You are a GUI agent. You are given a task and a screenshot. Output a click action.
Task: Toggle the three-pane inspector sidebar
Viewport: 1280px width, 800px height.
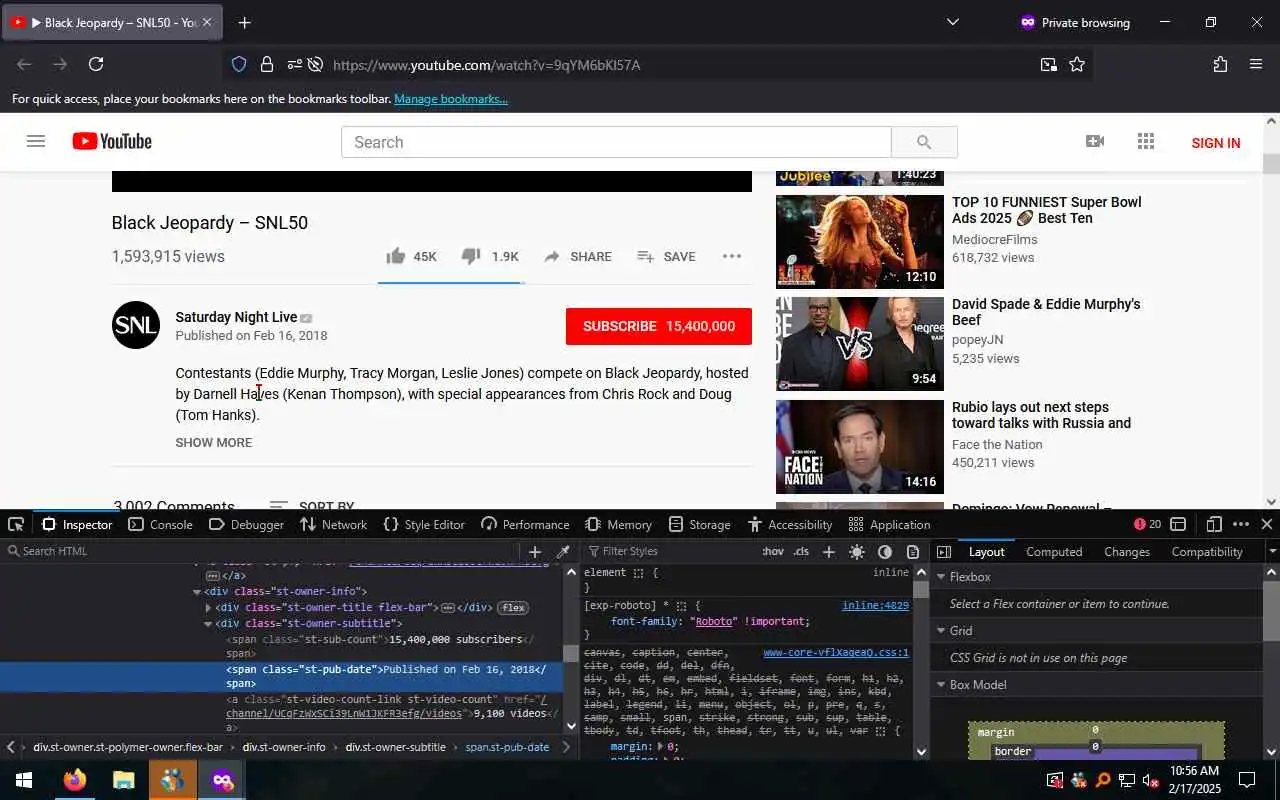click(943, 551)
